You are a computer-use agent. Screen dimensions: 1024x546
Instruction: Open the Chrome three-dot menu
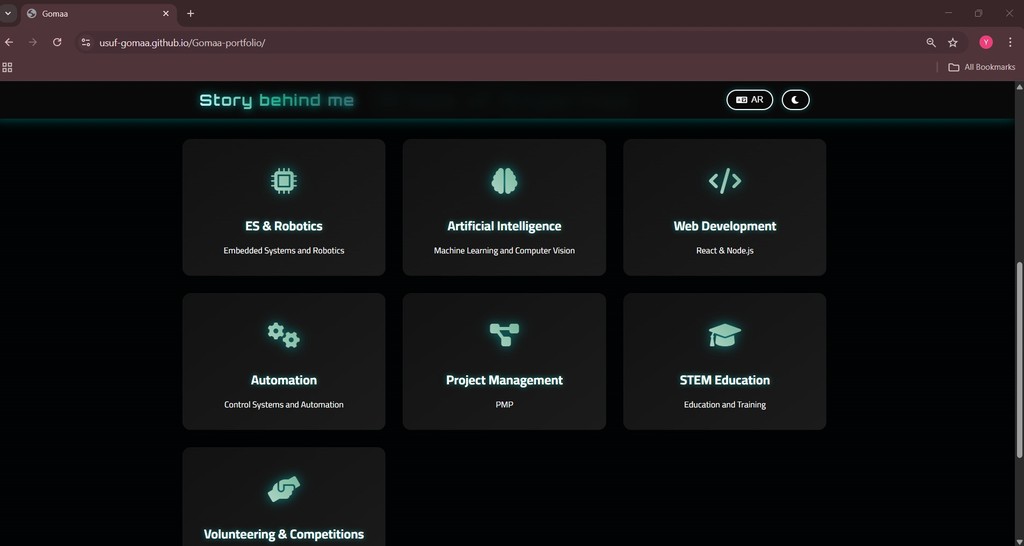pos(1010,42)
